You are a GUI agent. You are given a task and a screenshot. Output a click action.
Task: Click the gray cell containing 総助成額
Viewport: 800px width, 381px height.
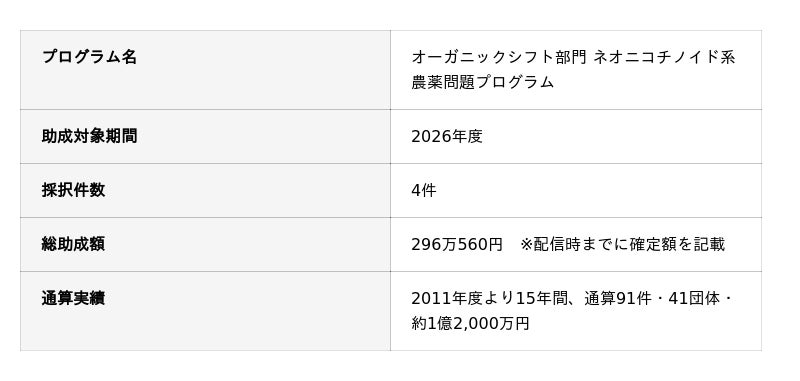point(205,244)
